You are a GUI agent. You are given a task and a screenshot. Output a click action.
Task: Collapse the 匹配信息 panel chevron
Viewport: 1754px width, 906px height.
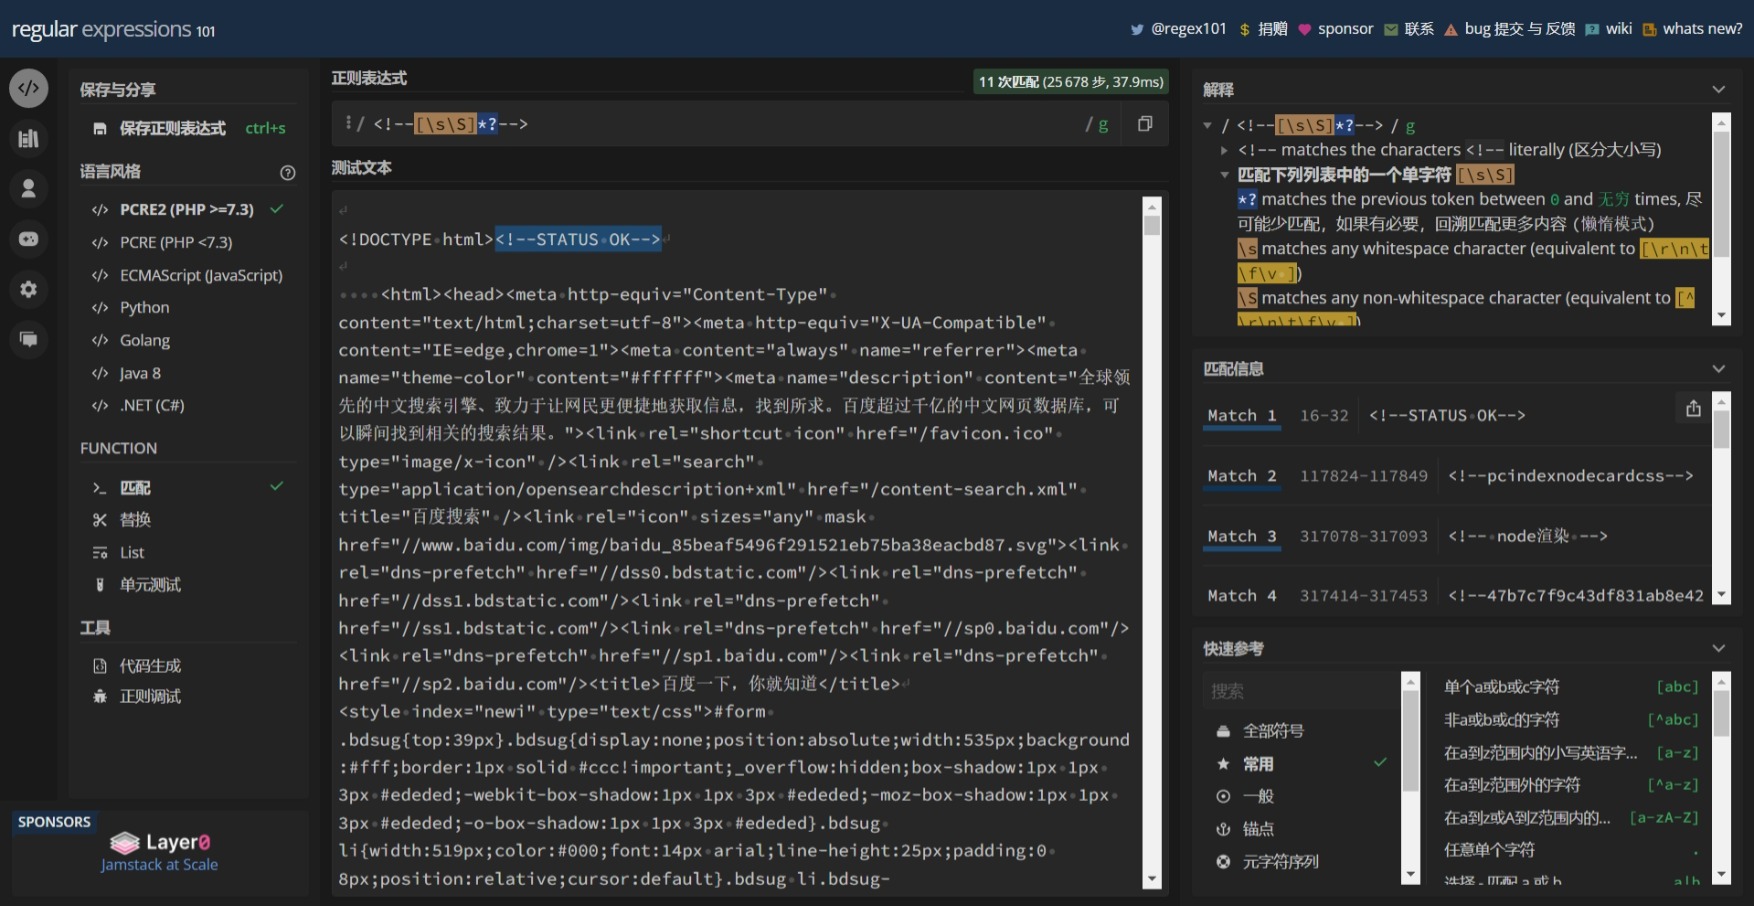1718,368
